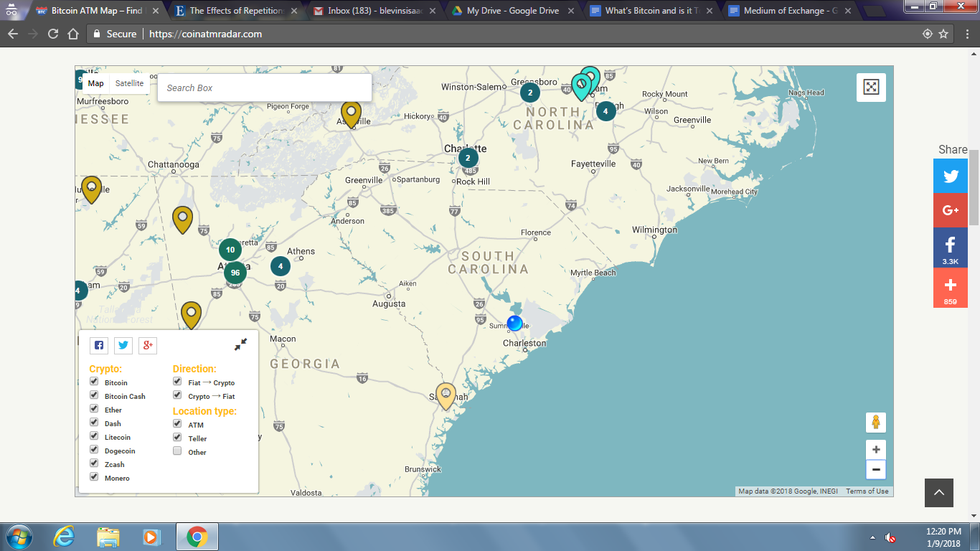
Task: Share via Google Plus sidebar button
Action: [x=950, y=210]
